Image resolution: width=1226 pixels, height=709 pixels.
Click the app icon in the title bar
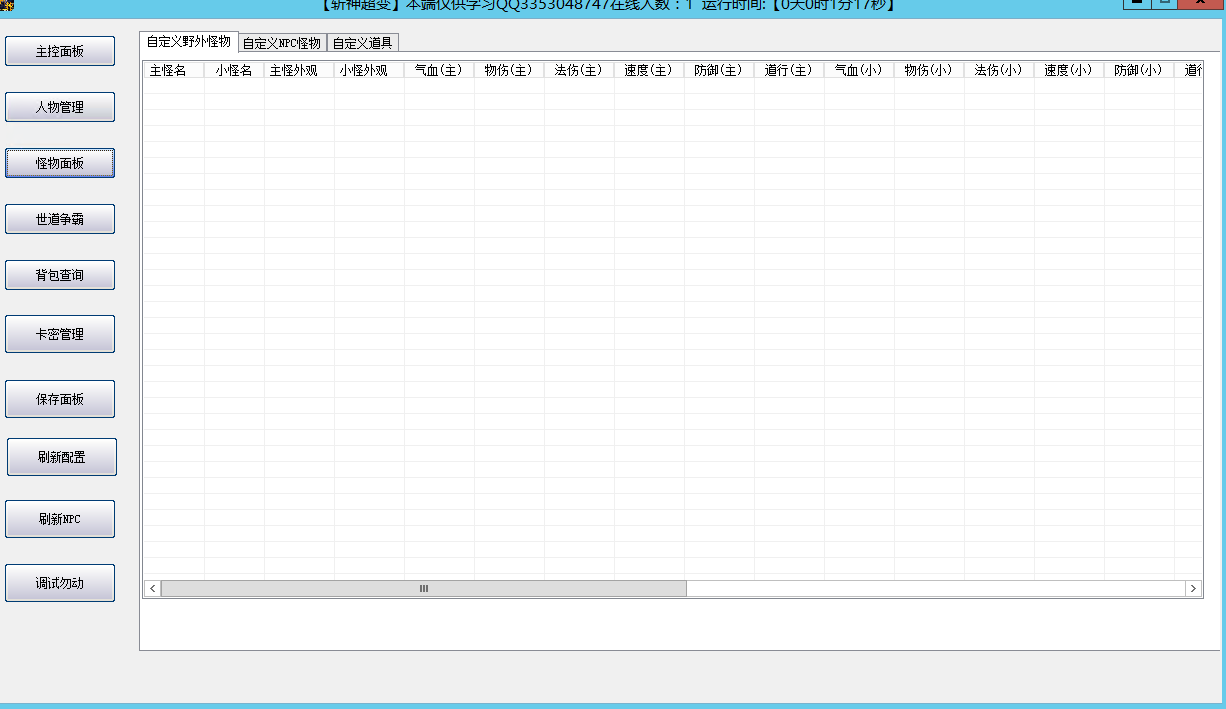7,5
